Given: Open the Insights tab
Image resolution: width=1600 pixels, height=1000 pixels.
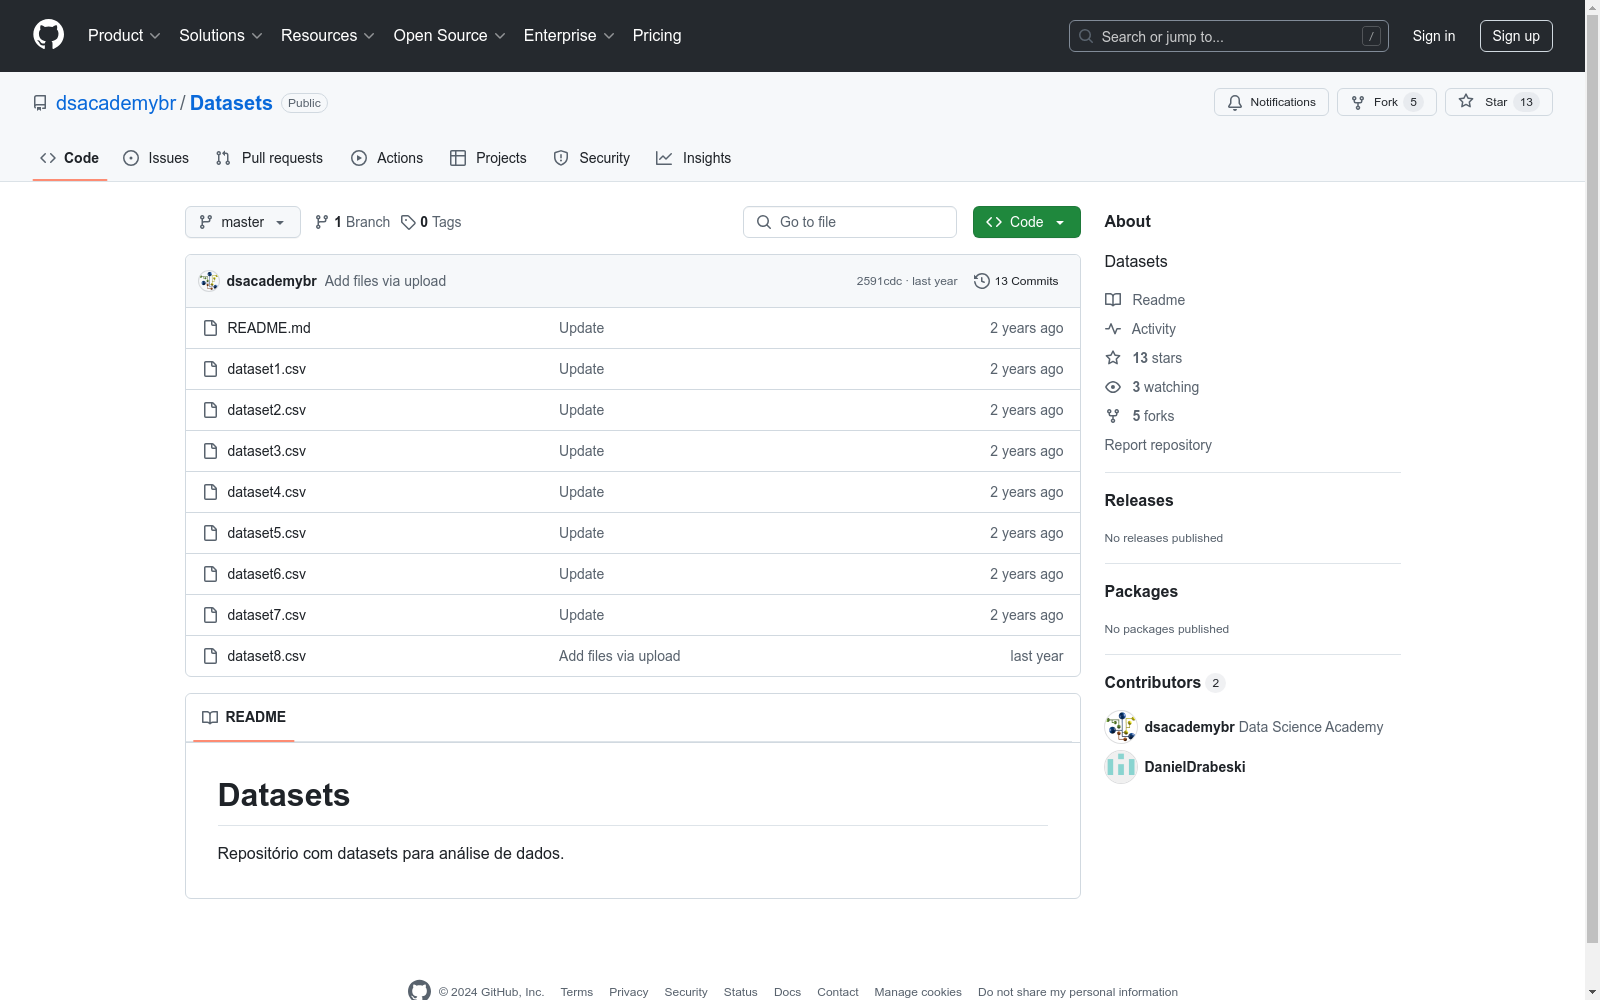Looking at the screenshot, I should coord(693,158).
